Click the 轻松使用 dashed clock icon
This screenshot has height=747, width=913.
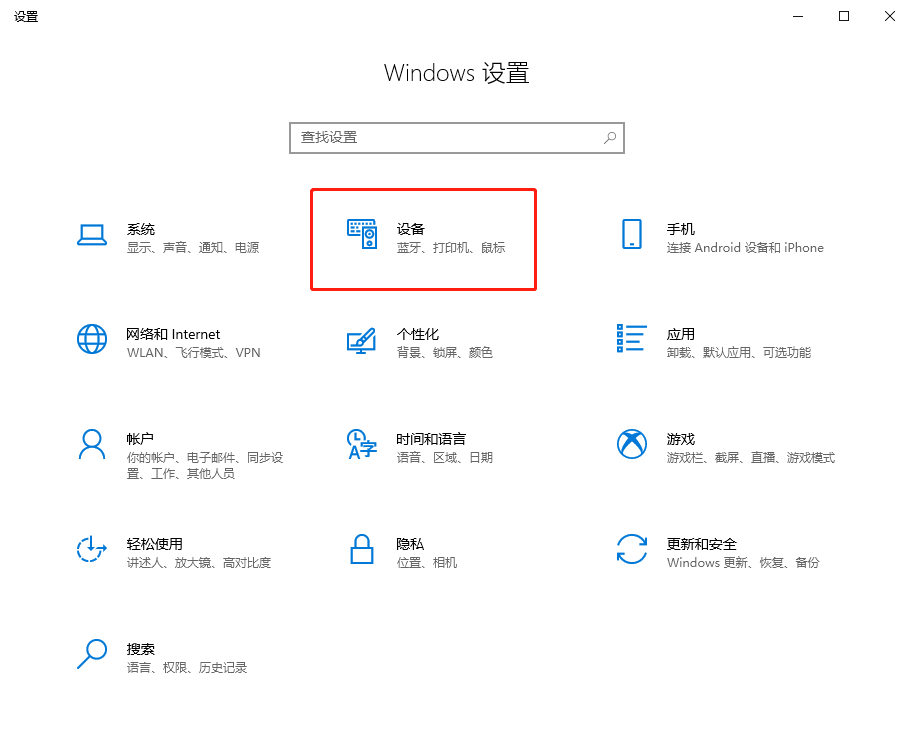92,549
